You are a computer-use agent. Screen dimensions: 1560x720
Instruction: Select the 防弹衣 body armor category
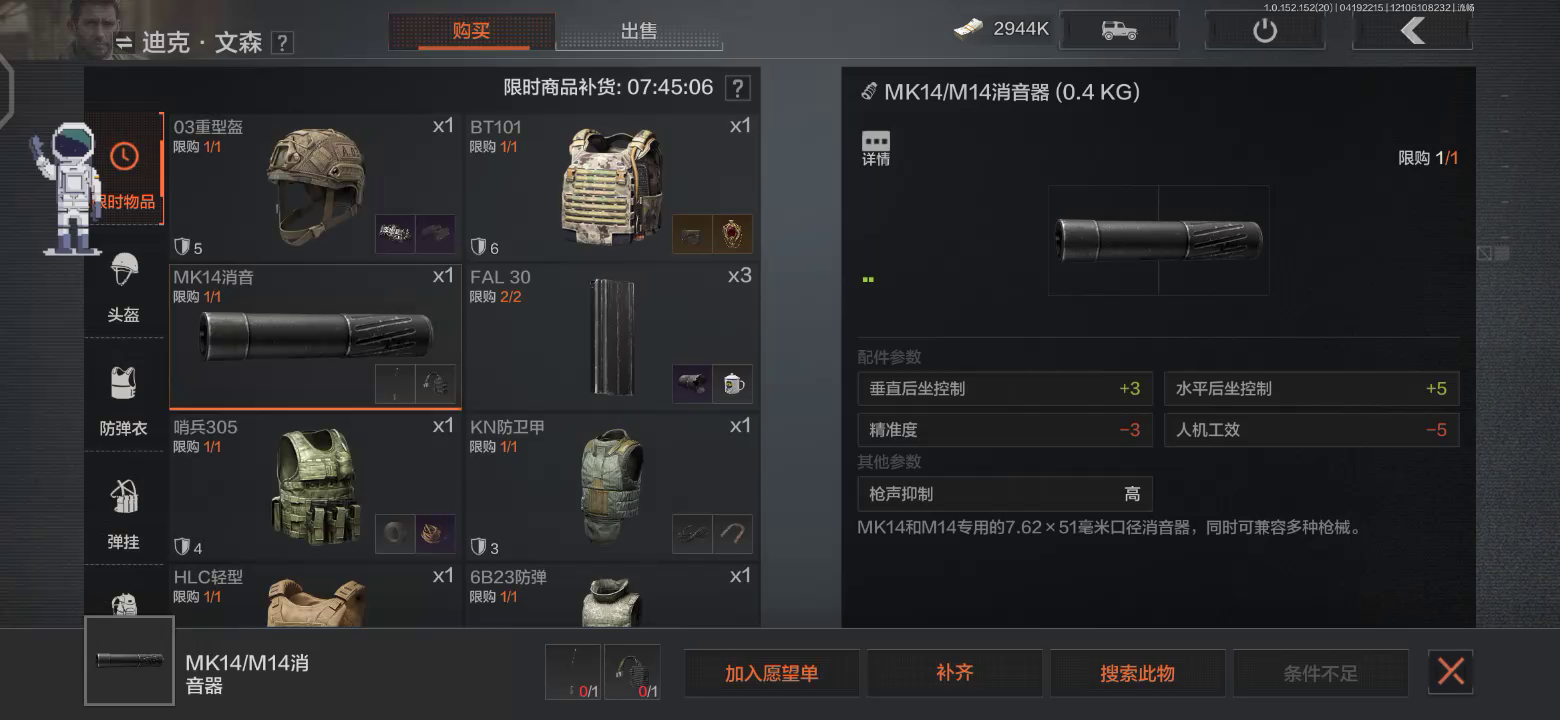click(x=124, y=397)
